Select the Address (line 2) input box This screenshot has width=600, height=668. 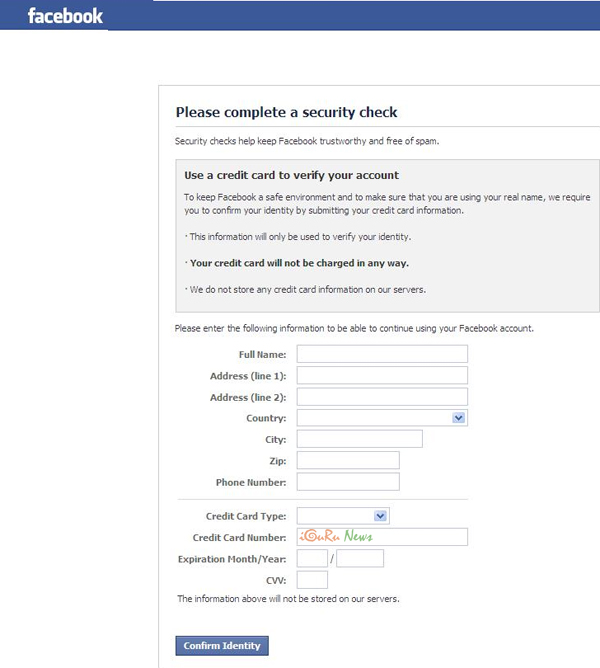(382, 397)
